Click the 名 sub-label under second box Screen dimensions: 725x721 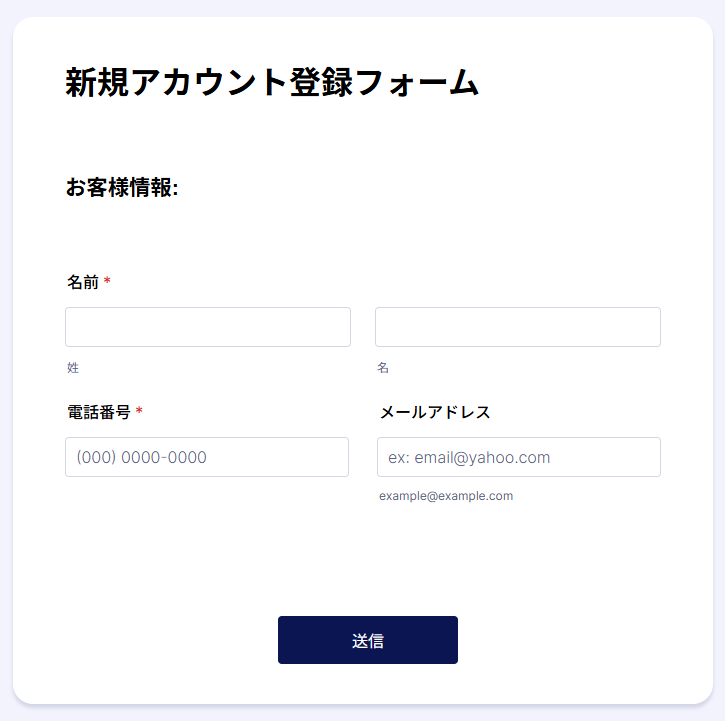383,368
